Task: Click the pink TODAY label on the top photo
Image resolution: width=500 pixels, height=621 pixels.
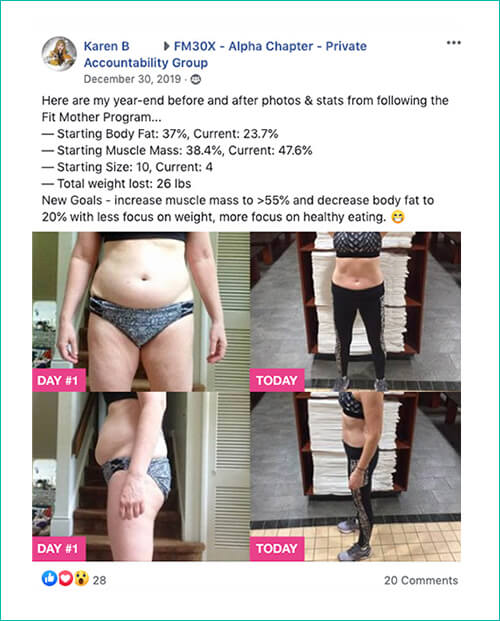Action: pos(277,380)
